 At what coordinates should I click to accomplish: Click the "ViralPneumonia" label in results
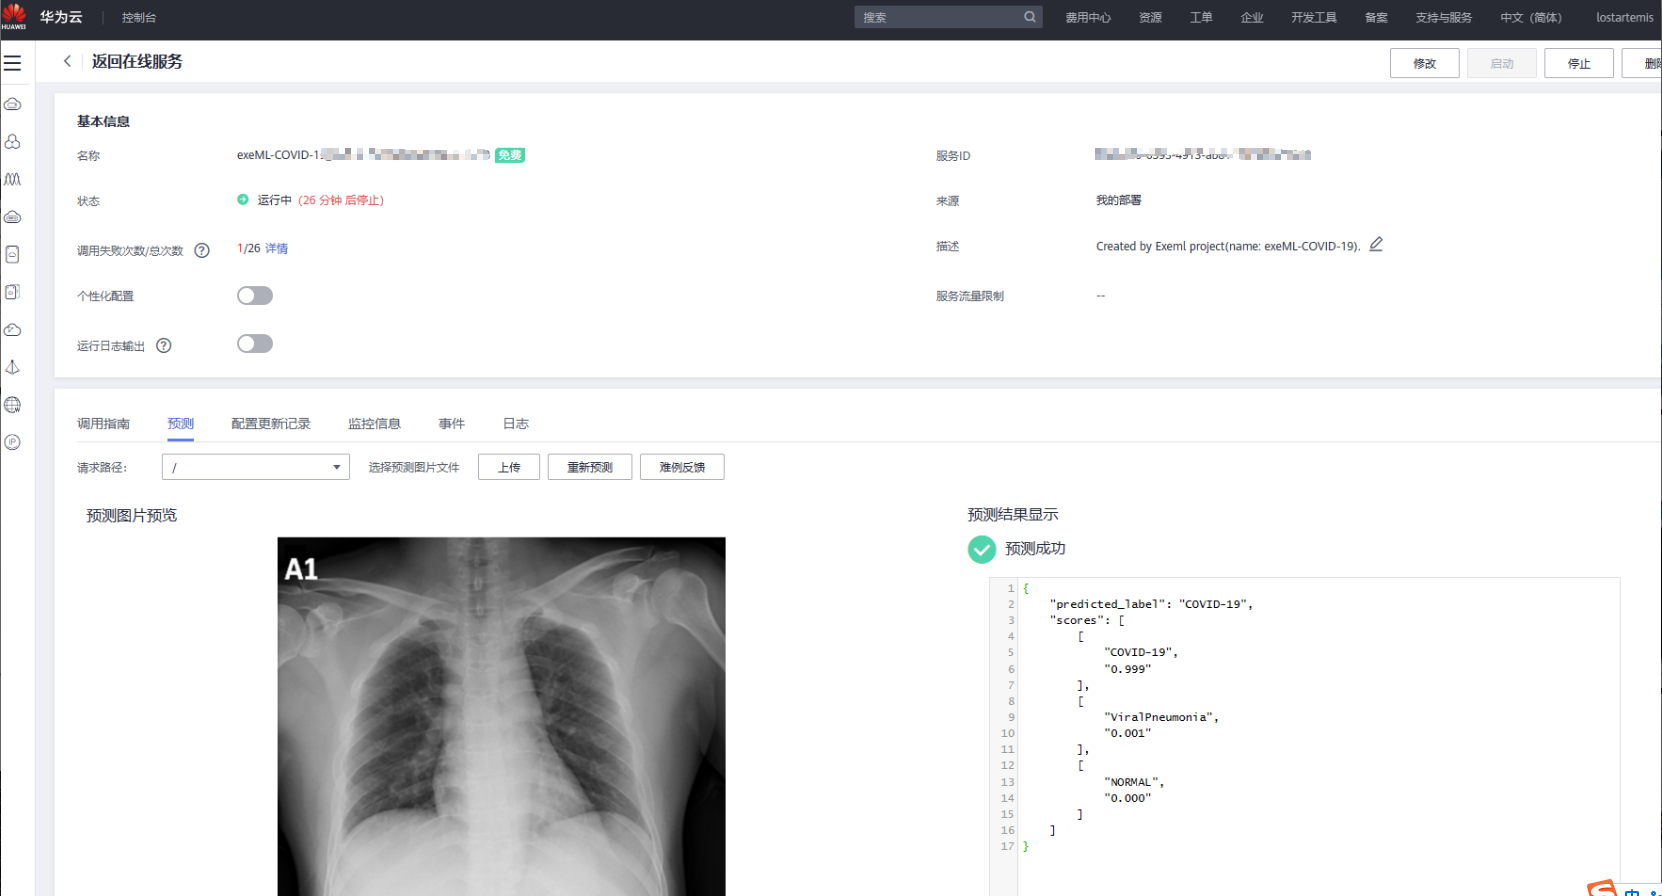1161,717
